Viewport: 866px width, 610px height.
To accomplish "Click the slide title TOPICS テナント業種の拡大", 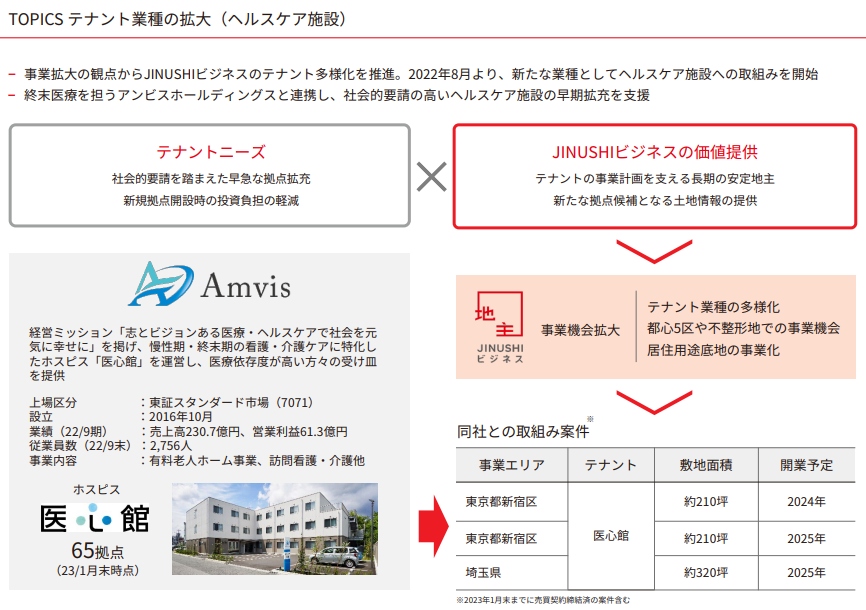I will tap(177, 19).
